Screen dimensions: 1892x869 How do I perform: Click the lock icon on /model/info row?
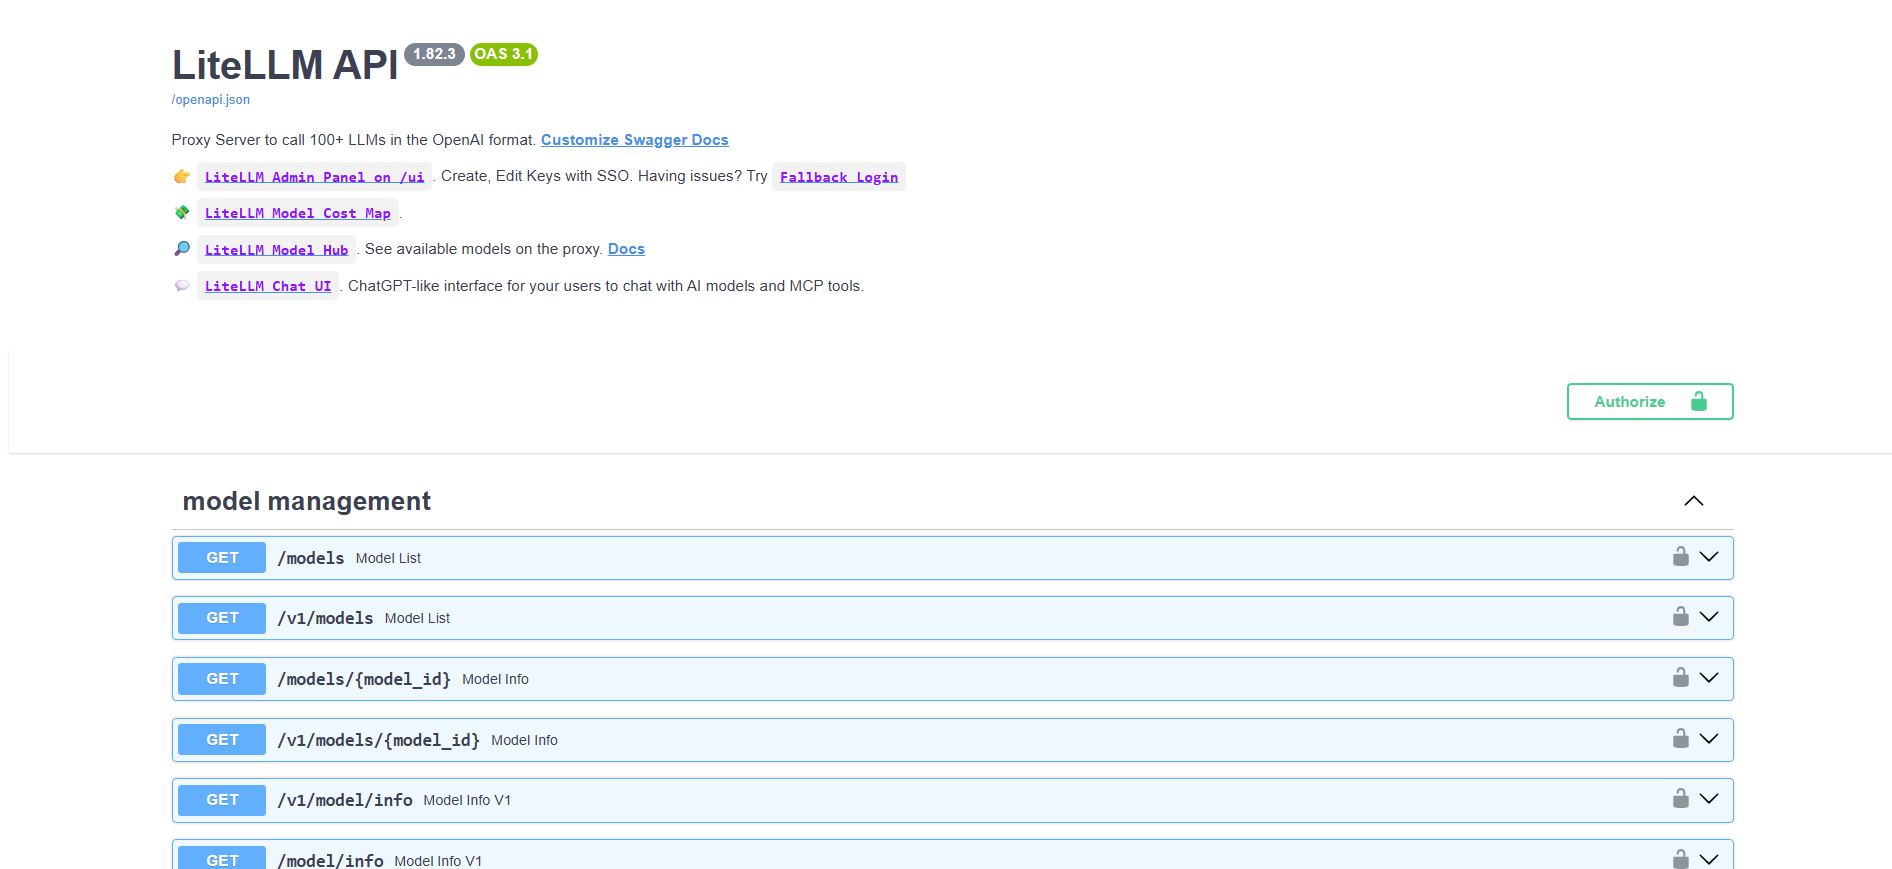pos(1681,859)
